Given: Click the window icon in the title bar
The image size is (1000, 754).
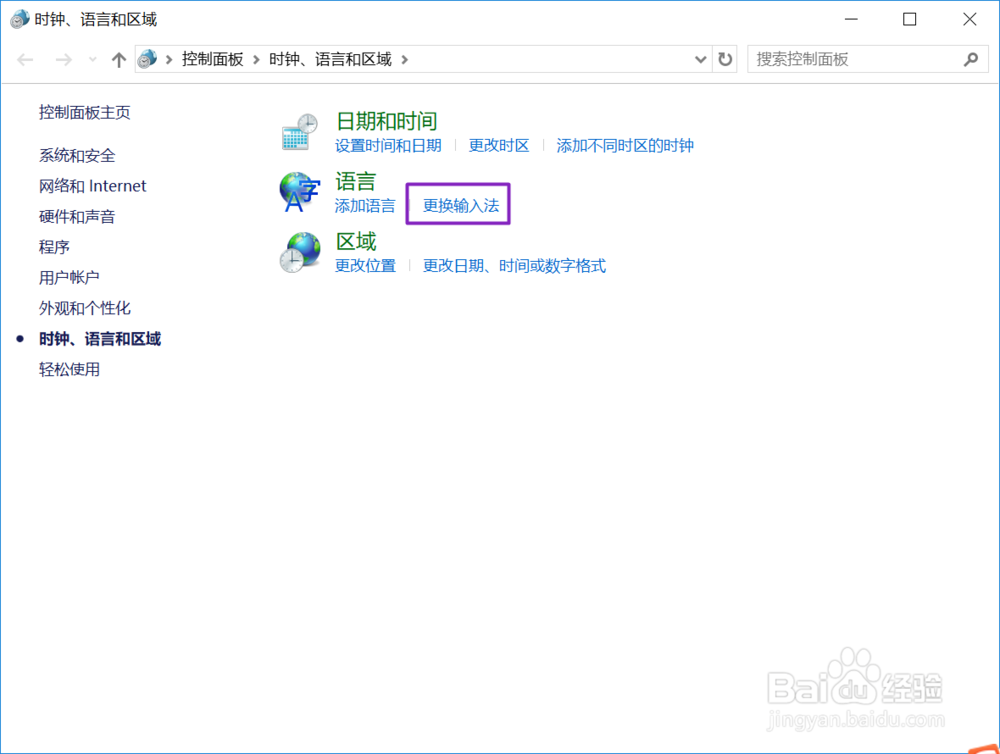Looking at the screenshot, I should pos(17,19).
